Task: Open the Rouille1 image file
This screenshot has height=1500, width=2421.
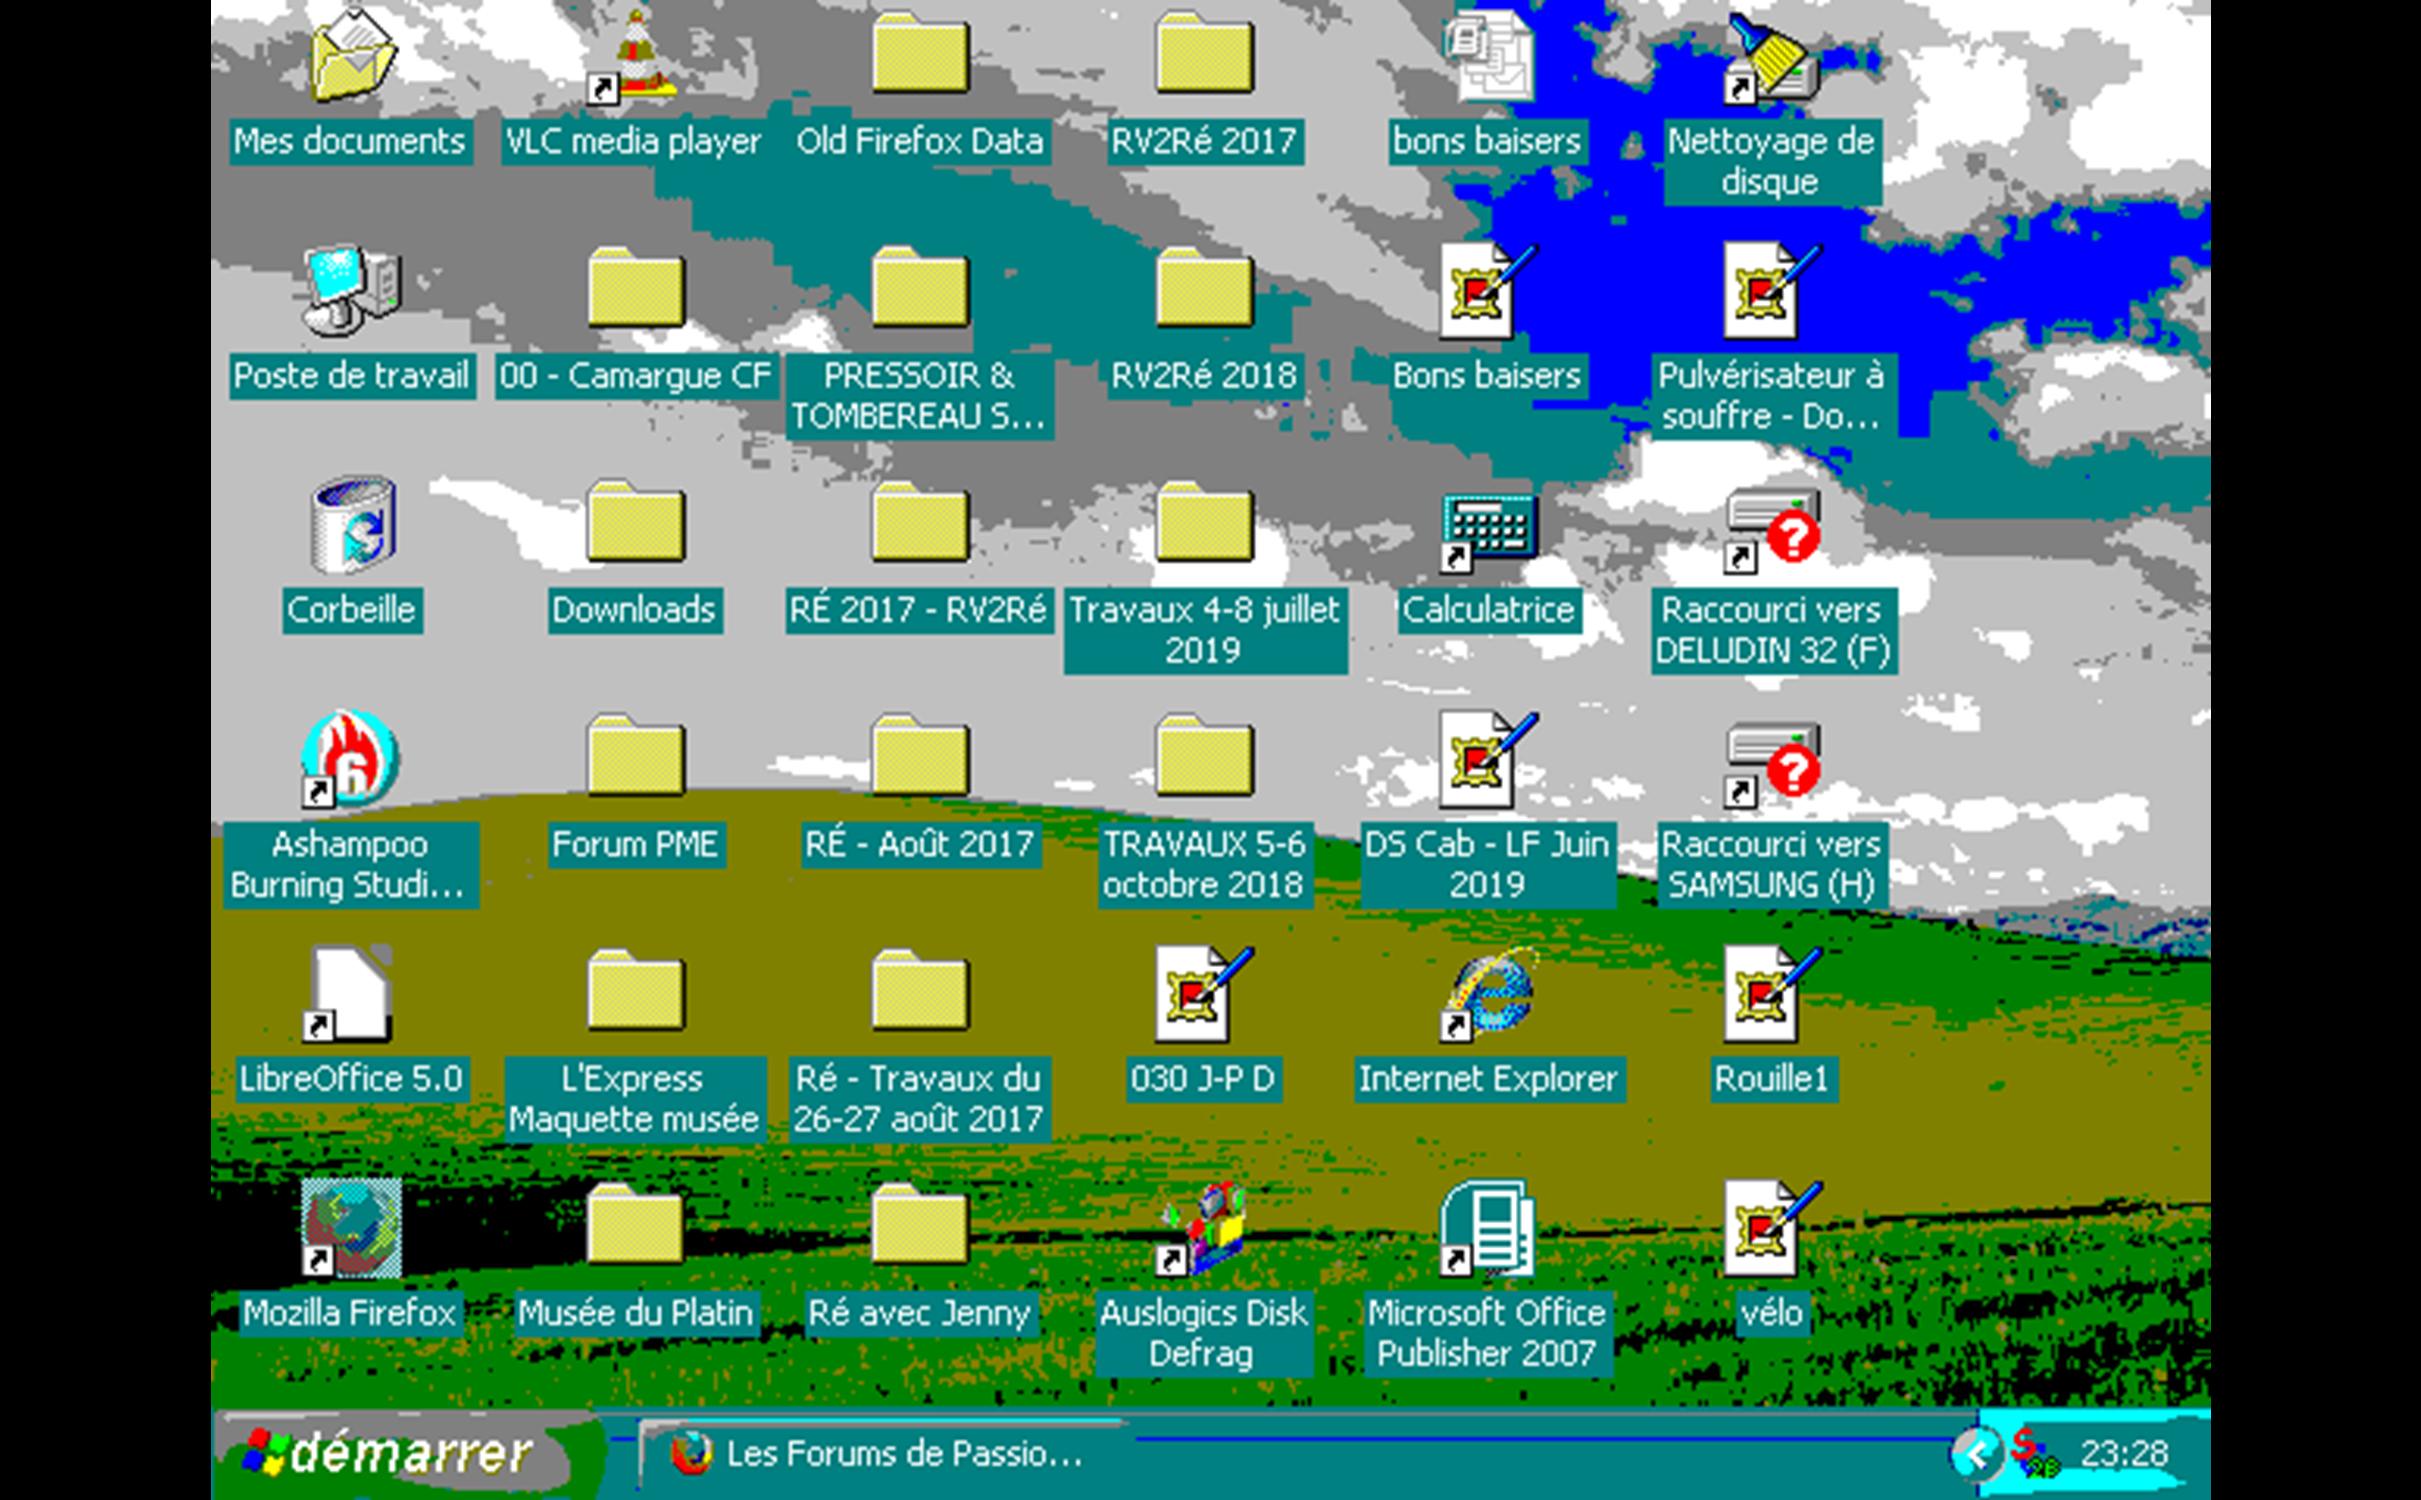Action: pyautogui.click(x=1771, y=993)
